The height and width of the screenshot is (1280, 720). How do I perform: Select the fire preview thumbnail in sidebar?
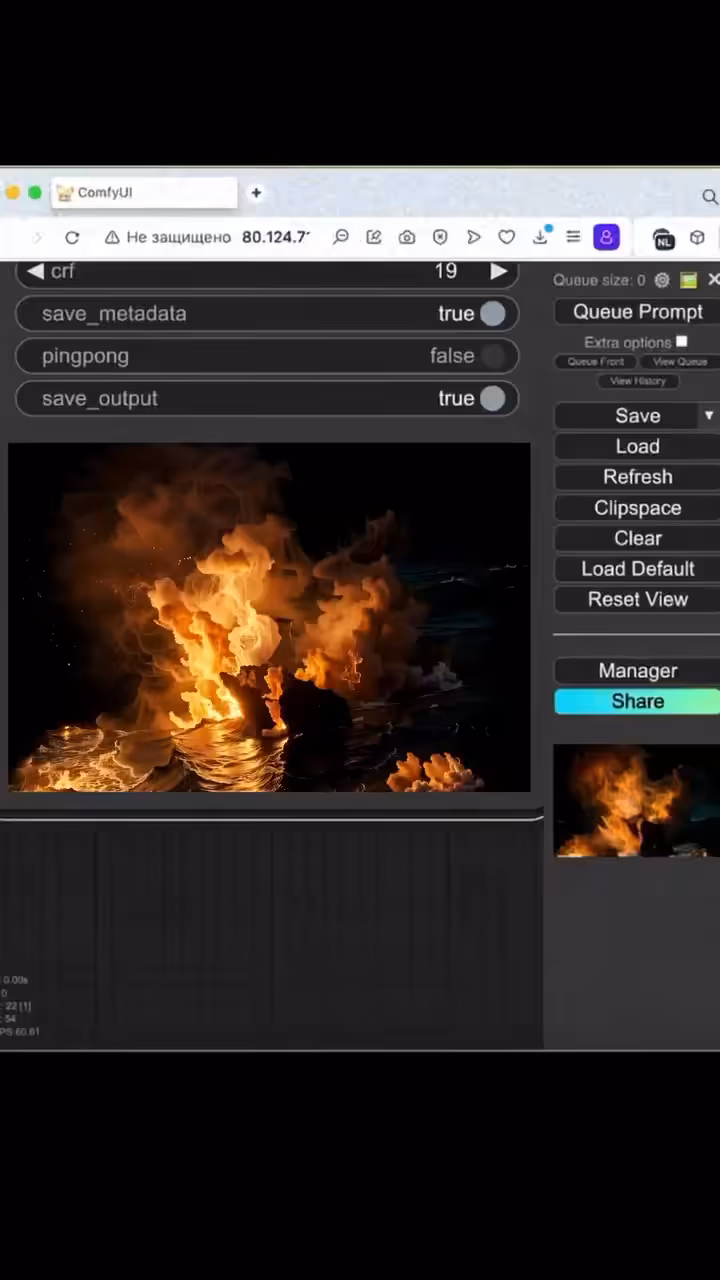[637, 801]
